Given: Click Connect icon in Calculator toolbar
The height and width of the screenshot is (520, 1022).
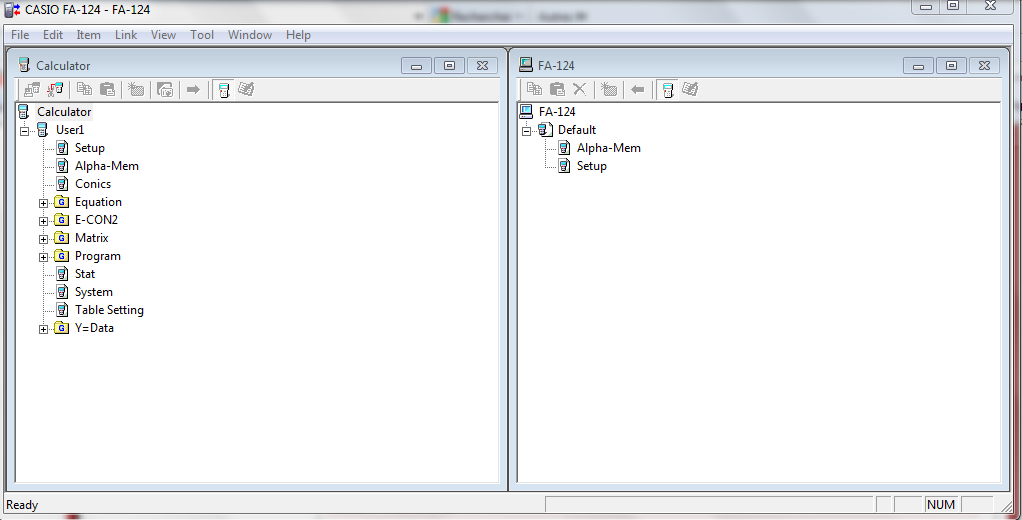Looking at the screenshot, I should pyautogui.click(x=31, y=89).
